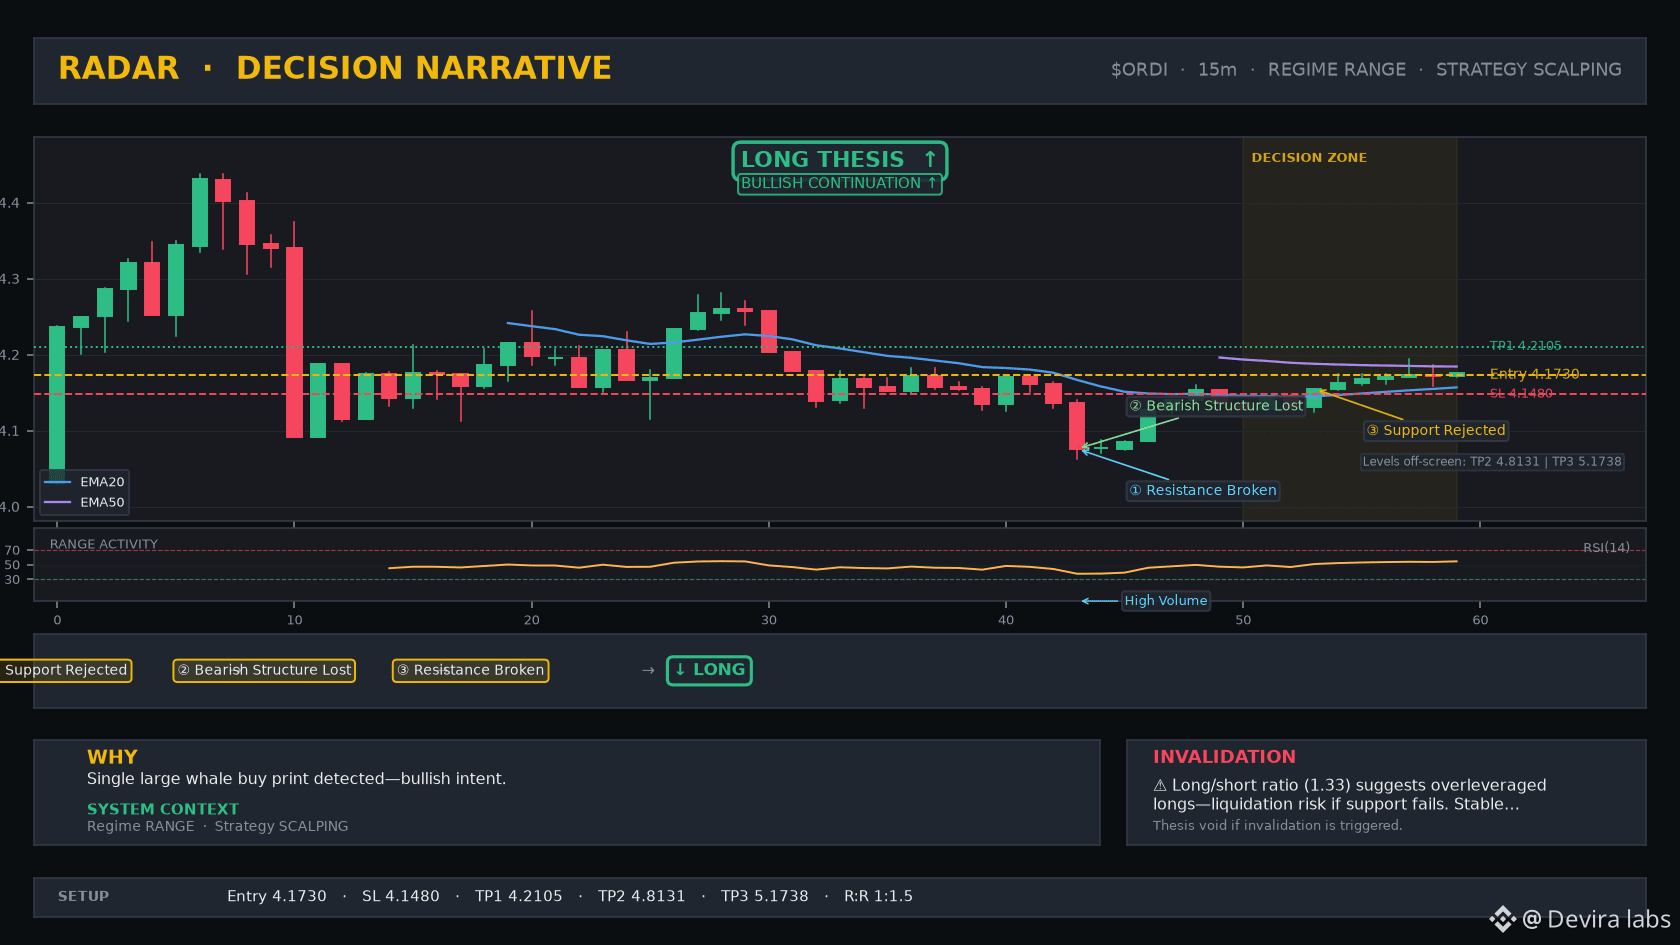The width and height of the screenshot is (1680, 945).
Task: Click the DECISION ZONE label
Action: coord(1309,158)
